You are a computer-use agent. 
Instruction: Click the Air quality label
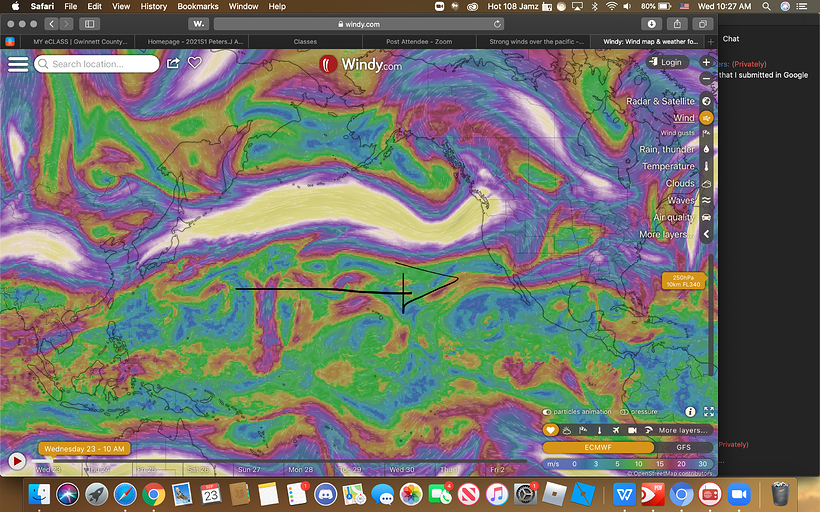[x=674, y=217]
